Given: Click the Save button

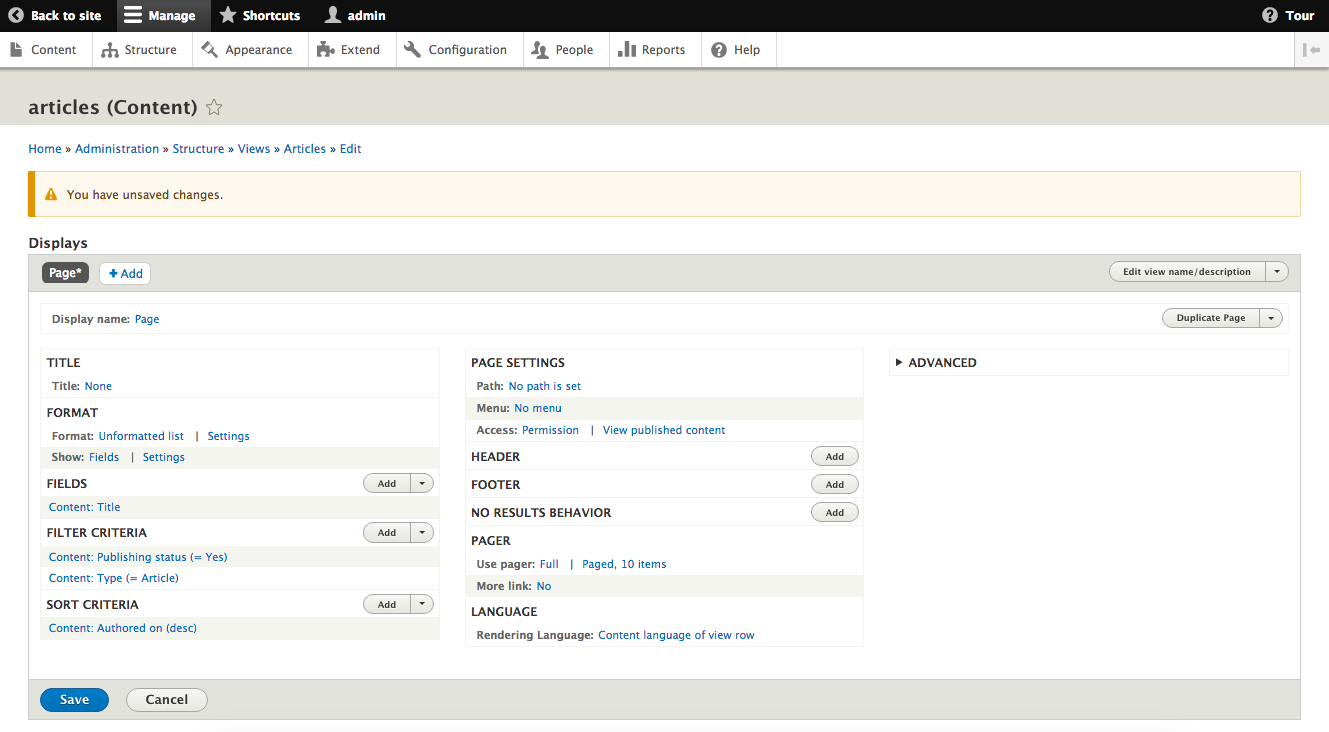Looking at the screenshot, I should point(74,700).
